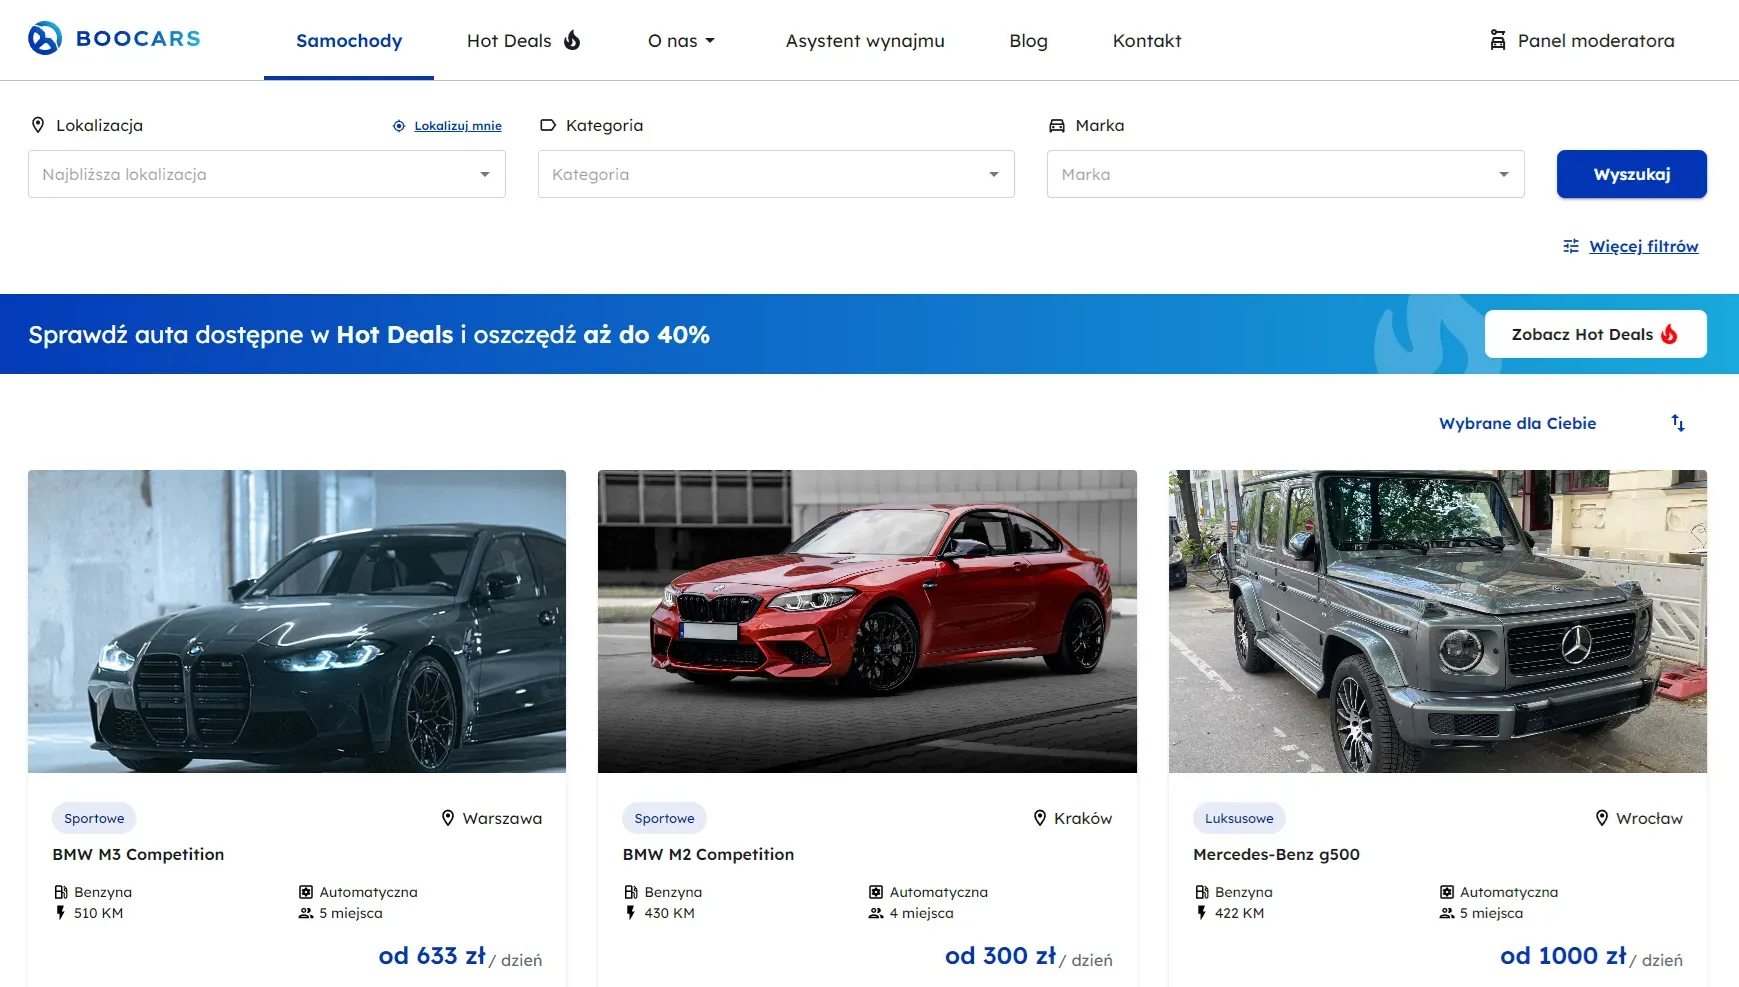
Task: Click the filter sliders icon
Action: click(1571, 246)
